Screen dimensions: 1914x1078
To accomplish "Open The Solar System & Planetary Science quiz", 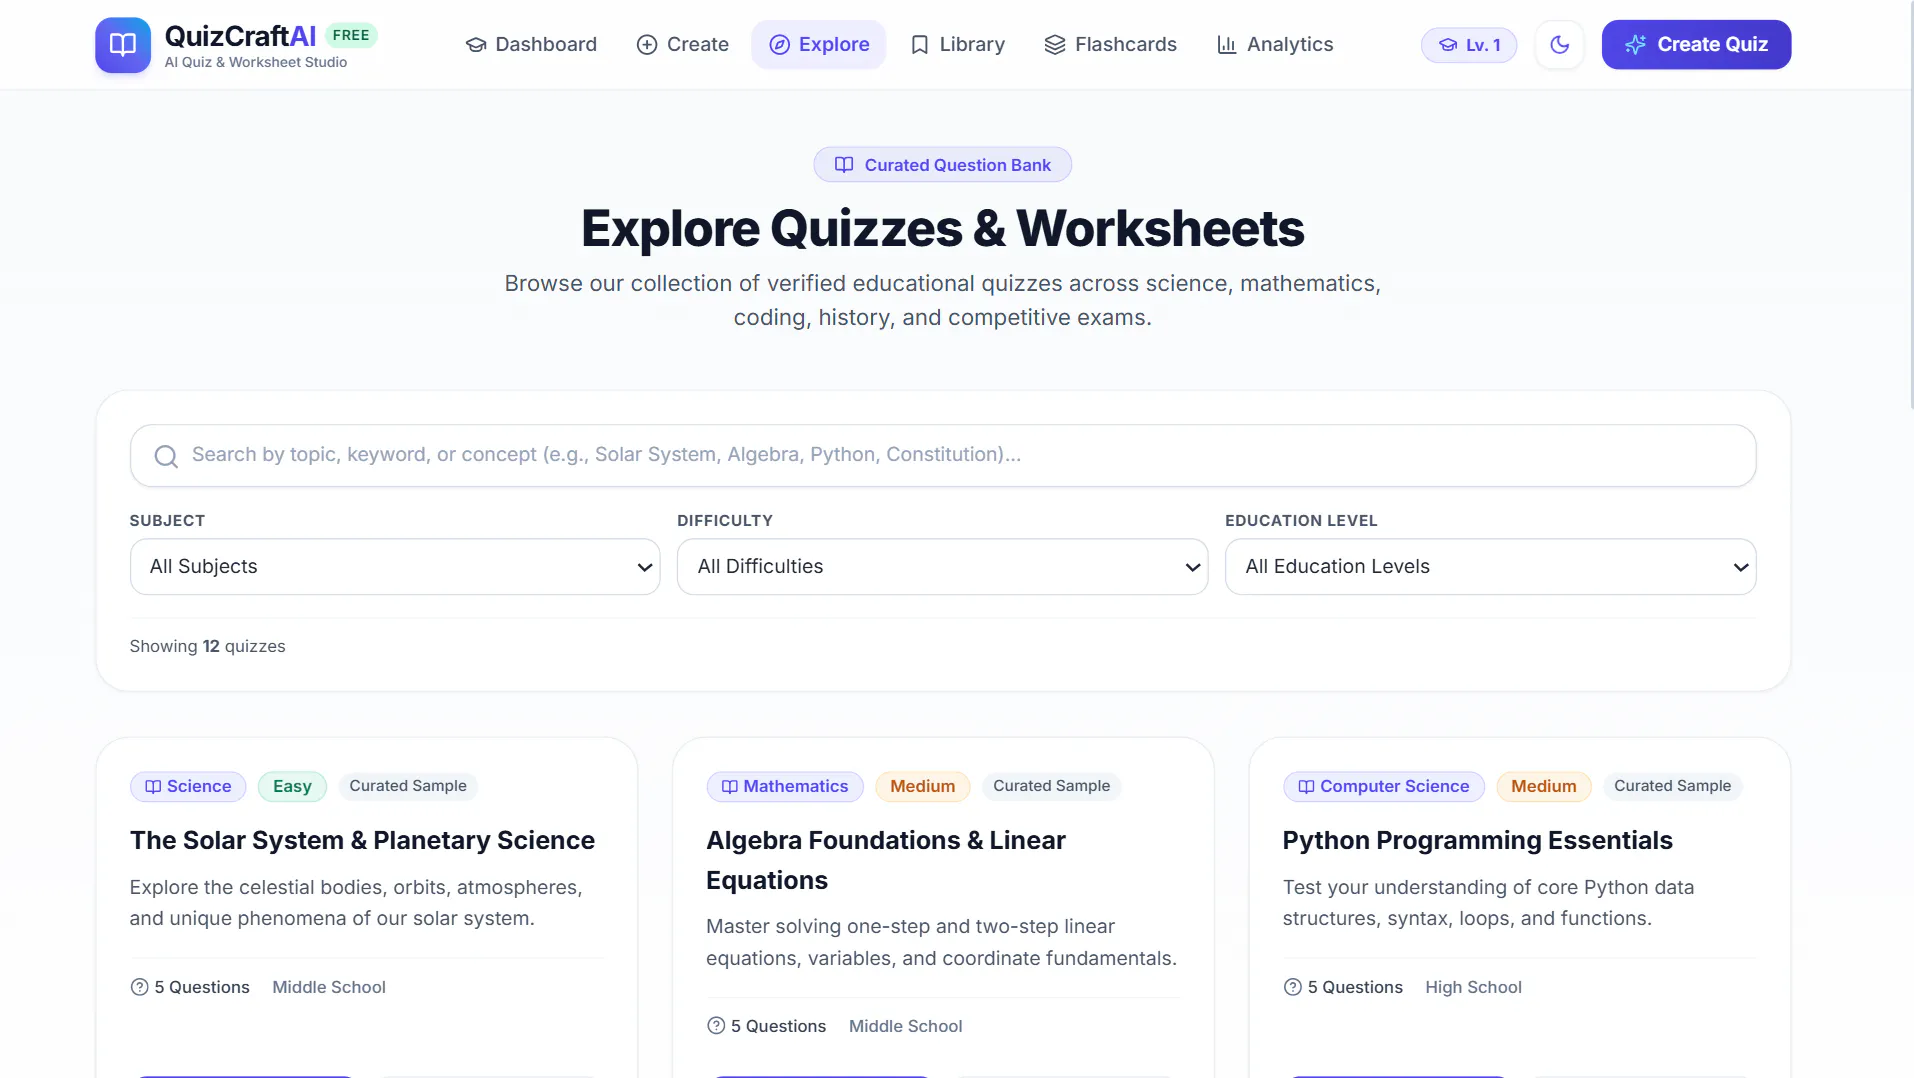I will click(x=362, y=841).
